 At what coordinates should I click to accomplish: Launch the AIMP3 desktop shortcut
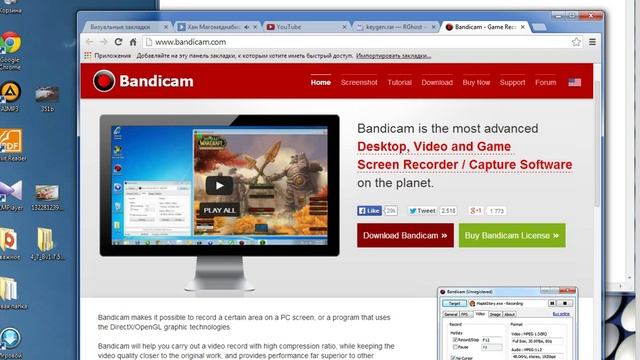pos(10,96)
